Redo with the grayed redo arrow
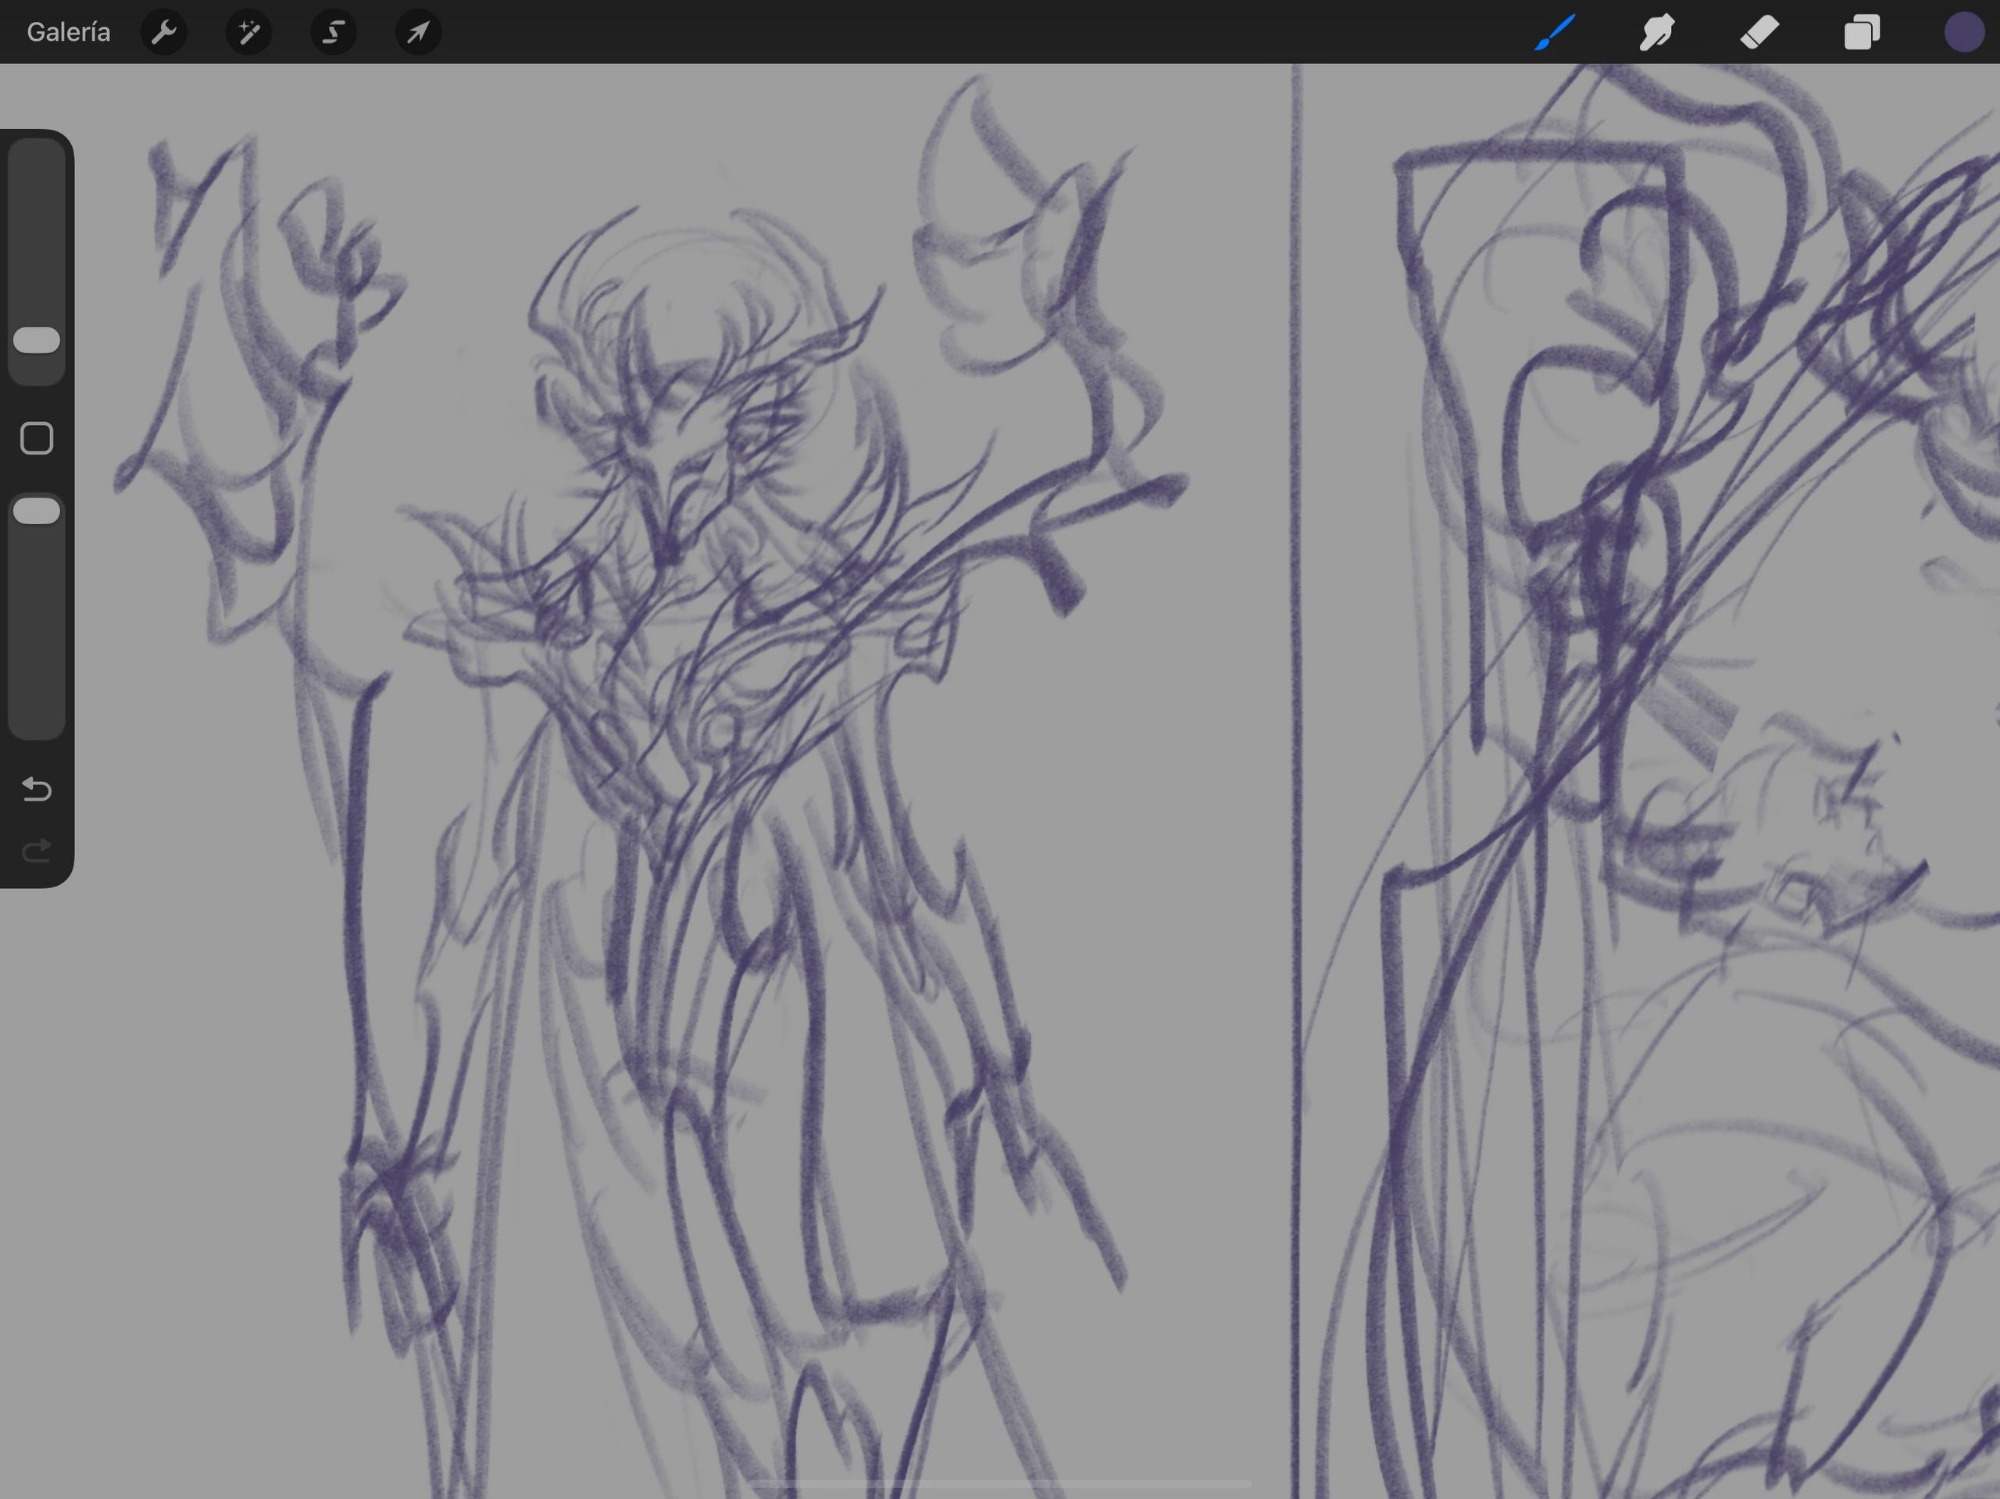Image resolution: width=2000 pixels, height=1499 pixels. pyautogui.click(x=37, y=851)
